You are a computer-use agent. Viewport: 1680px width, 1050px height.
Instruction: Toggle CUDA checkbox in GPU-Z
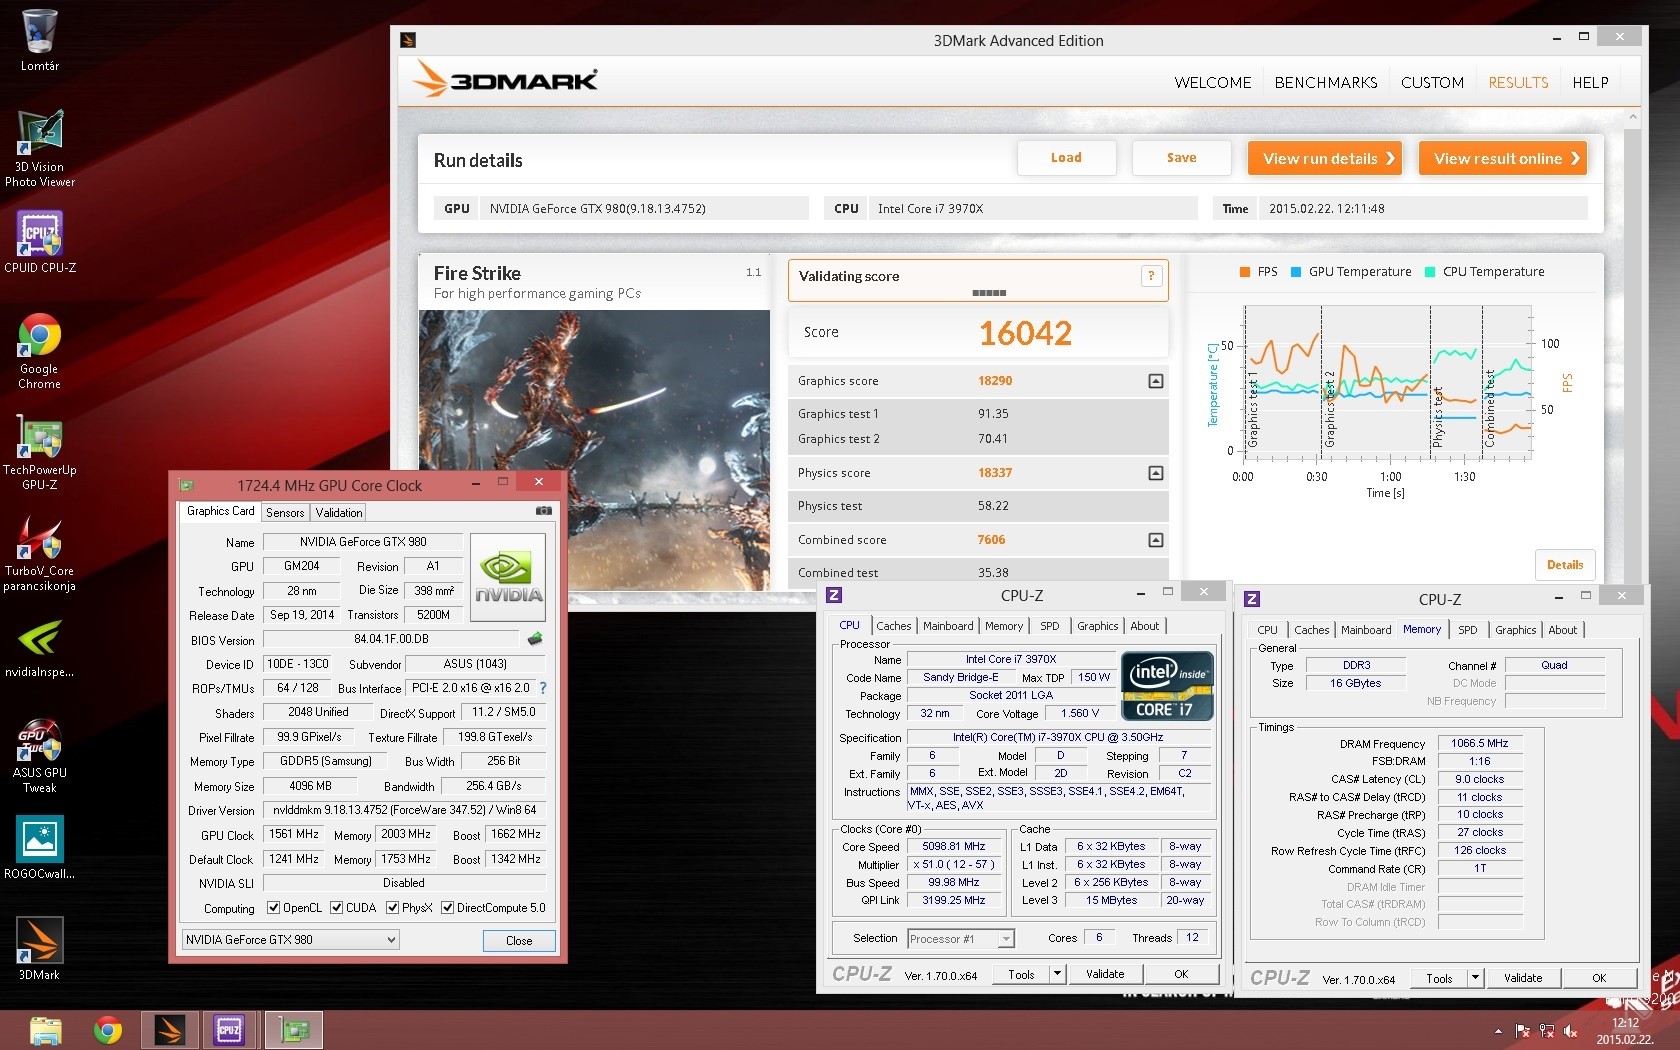tap(337, 908)
